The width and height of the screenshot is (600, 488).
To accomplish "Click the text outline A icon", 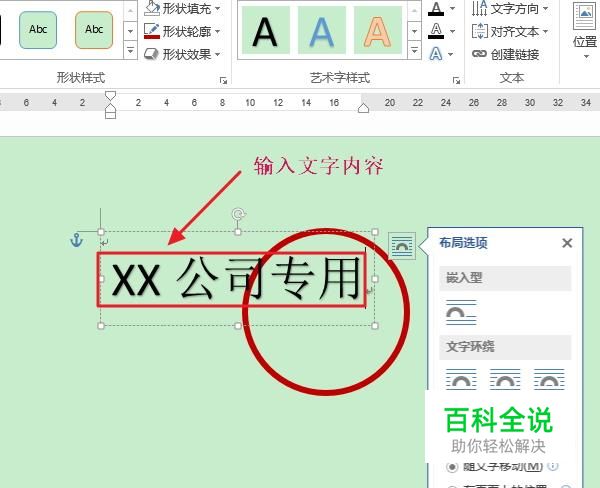I will tap(436, 31).
